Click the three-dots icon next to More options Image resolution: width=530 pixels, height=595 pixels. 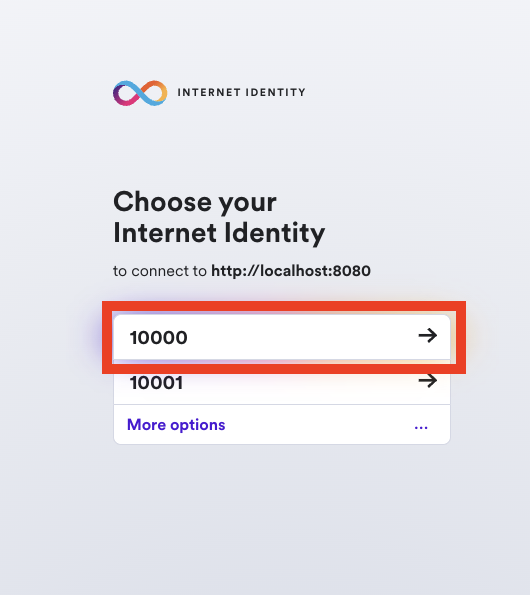(421, 427)
